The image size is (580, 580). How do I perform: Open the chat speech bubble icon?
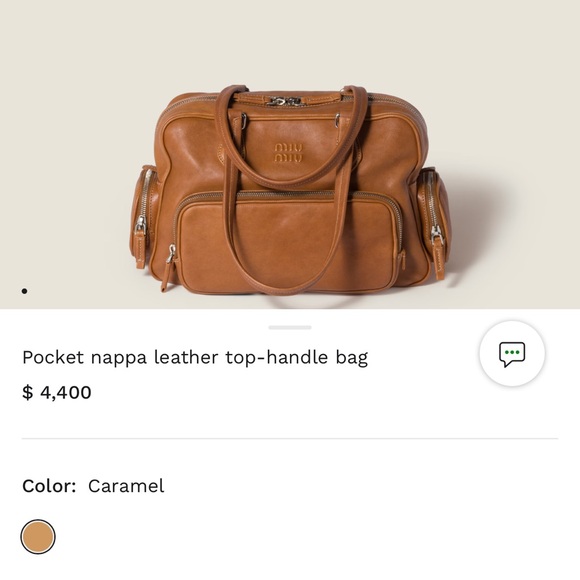tap(512, 354)
